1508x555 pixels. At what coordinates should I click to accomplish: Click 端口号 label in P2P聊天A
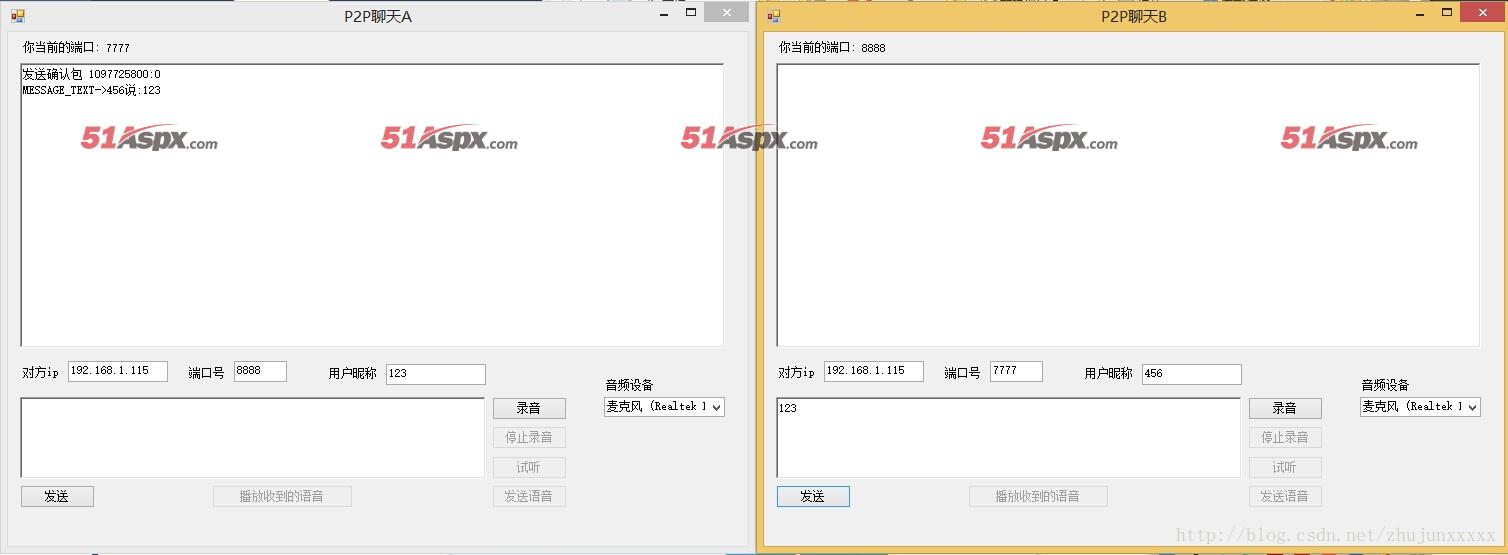click(x=206, y=373)
